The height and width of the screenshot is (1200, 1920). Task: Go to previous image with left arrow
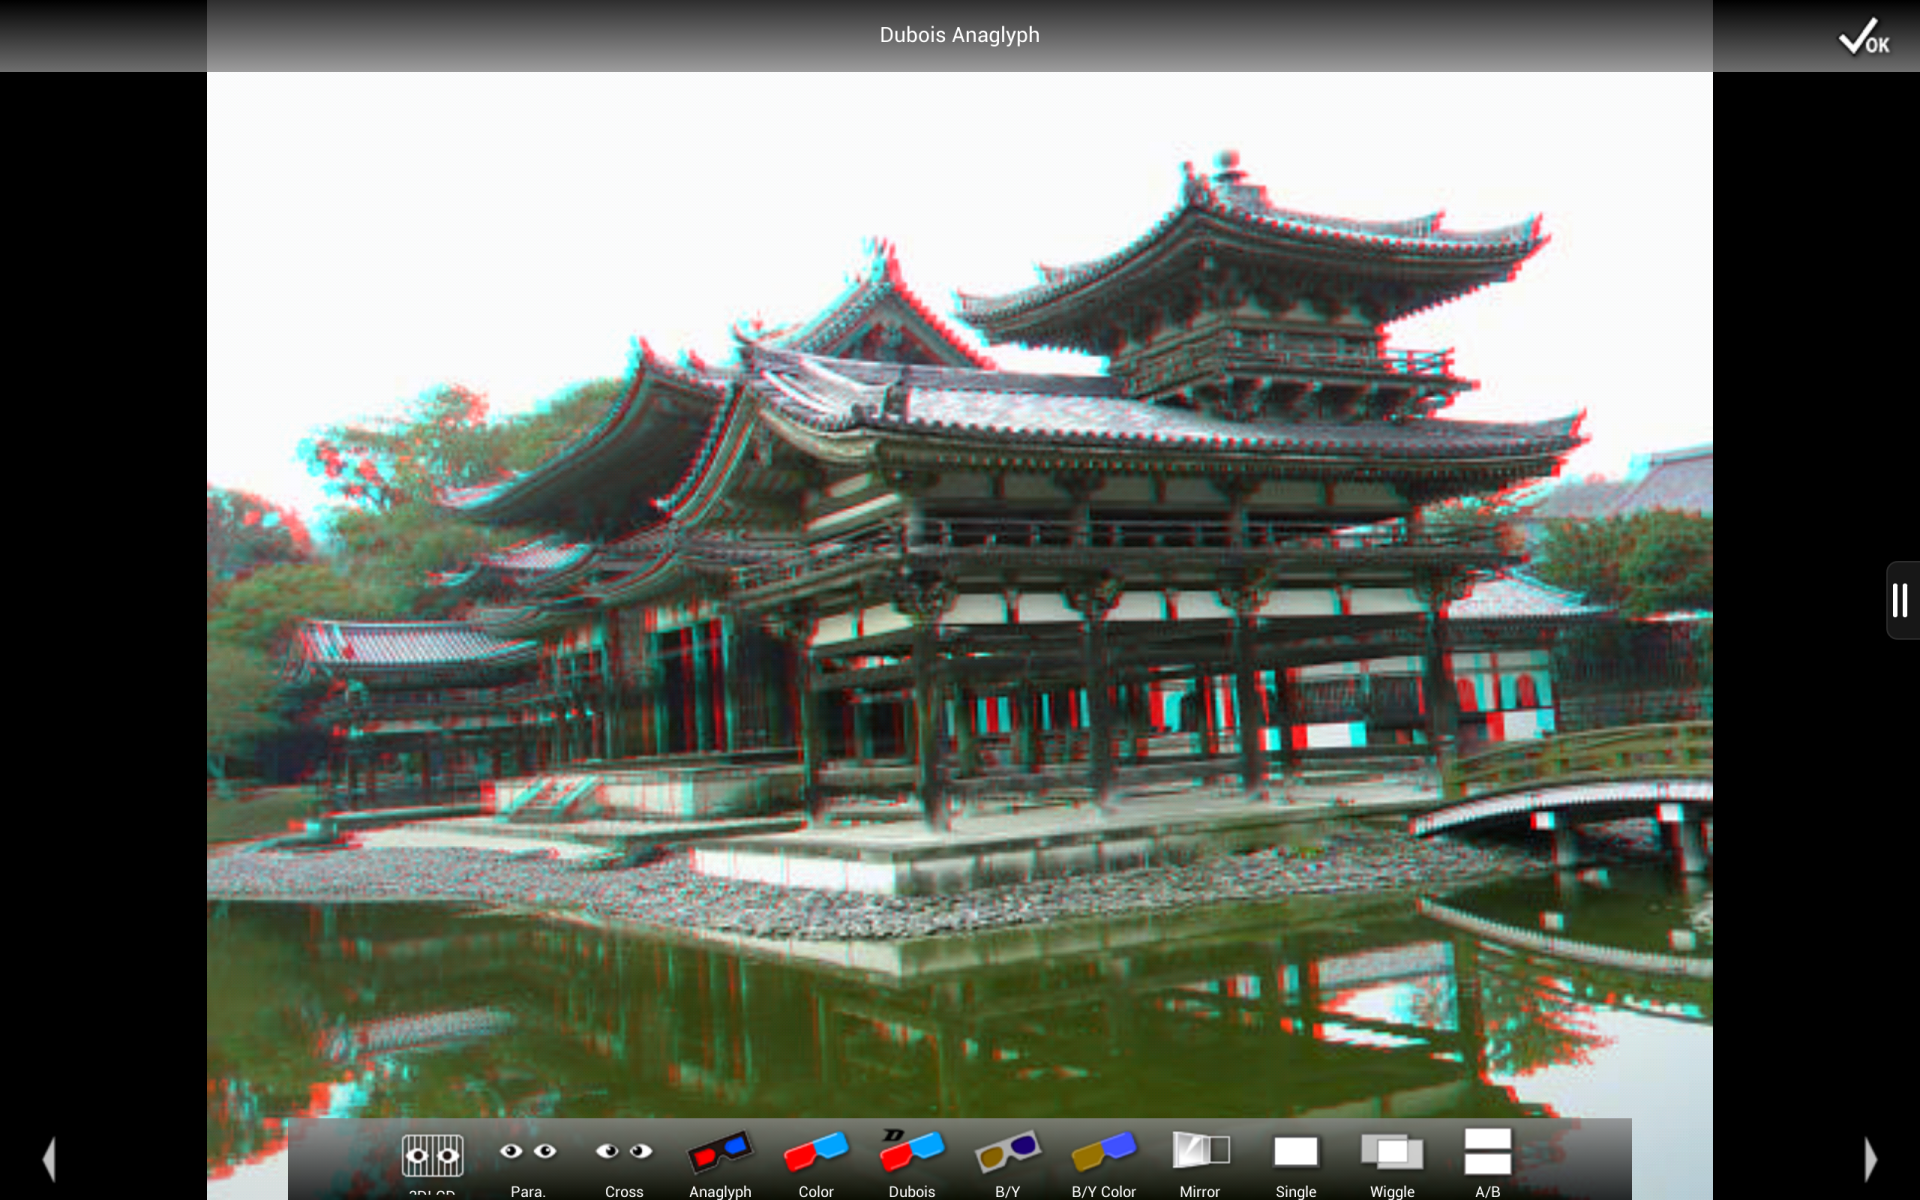(49, 1159)
